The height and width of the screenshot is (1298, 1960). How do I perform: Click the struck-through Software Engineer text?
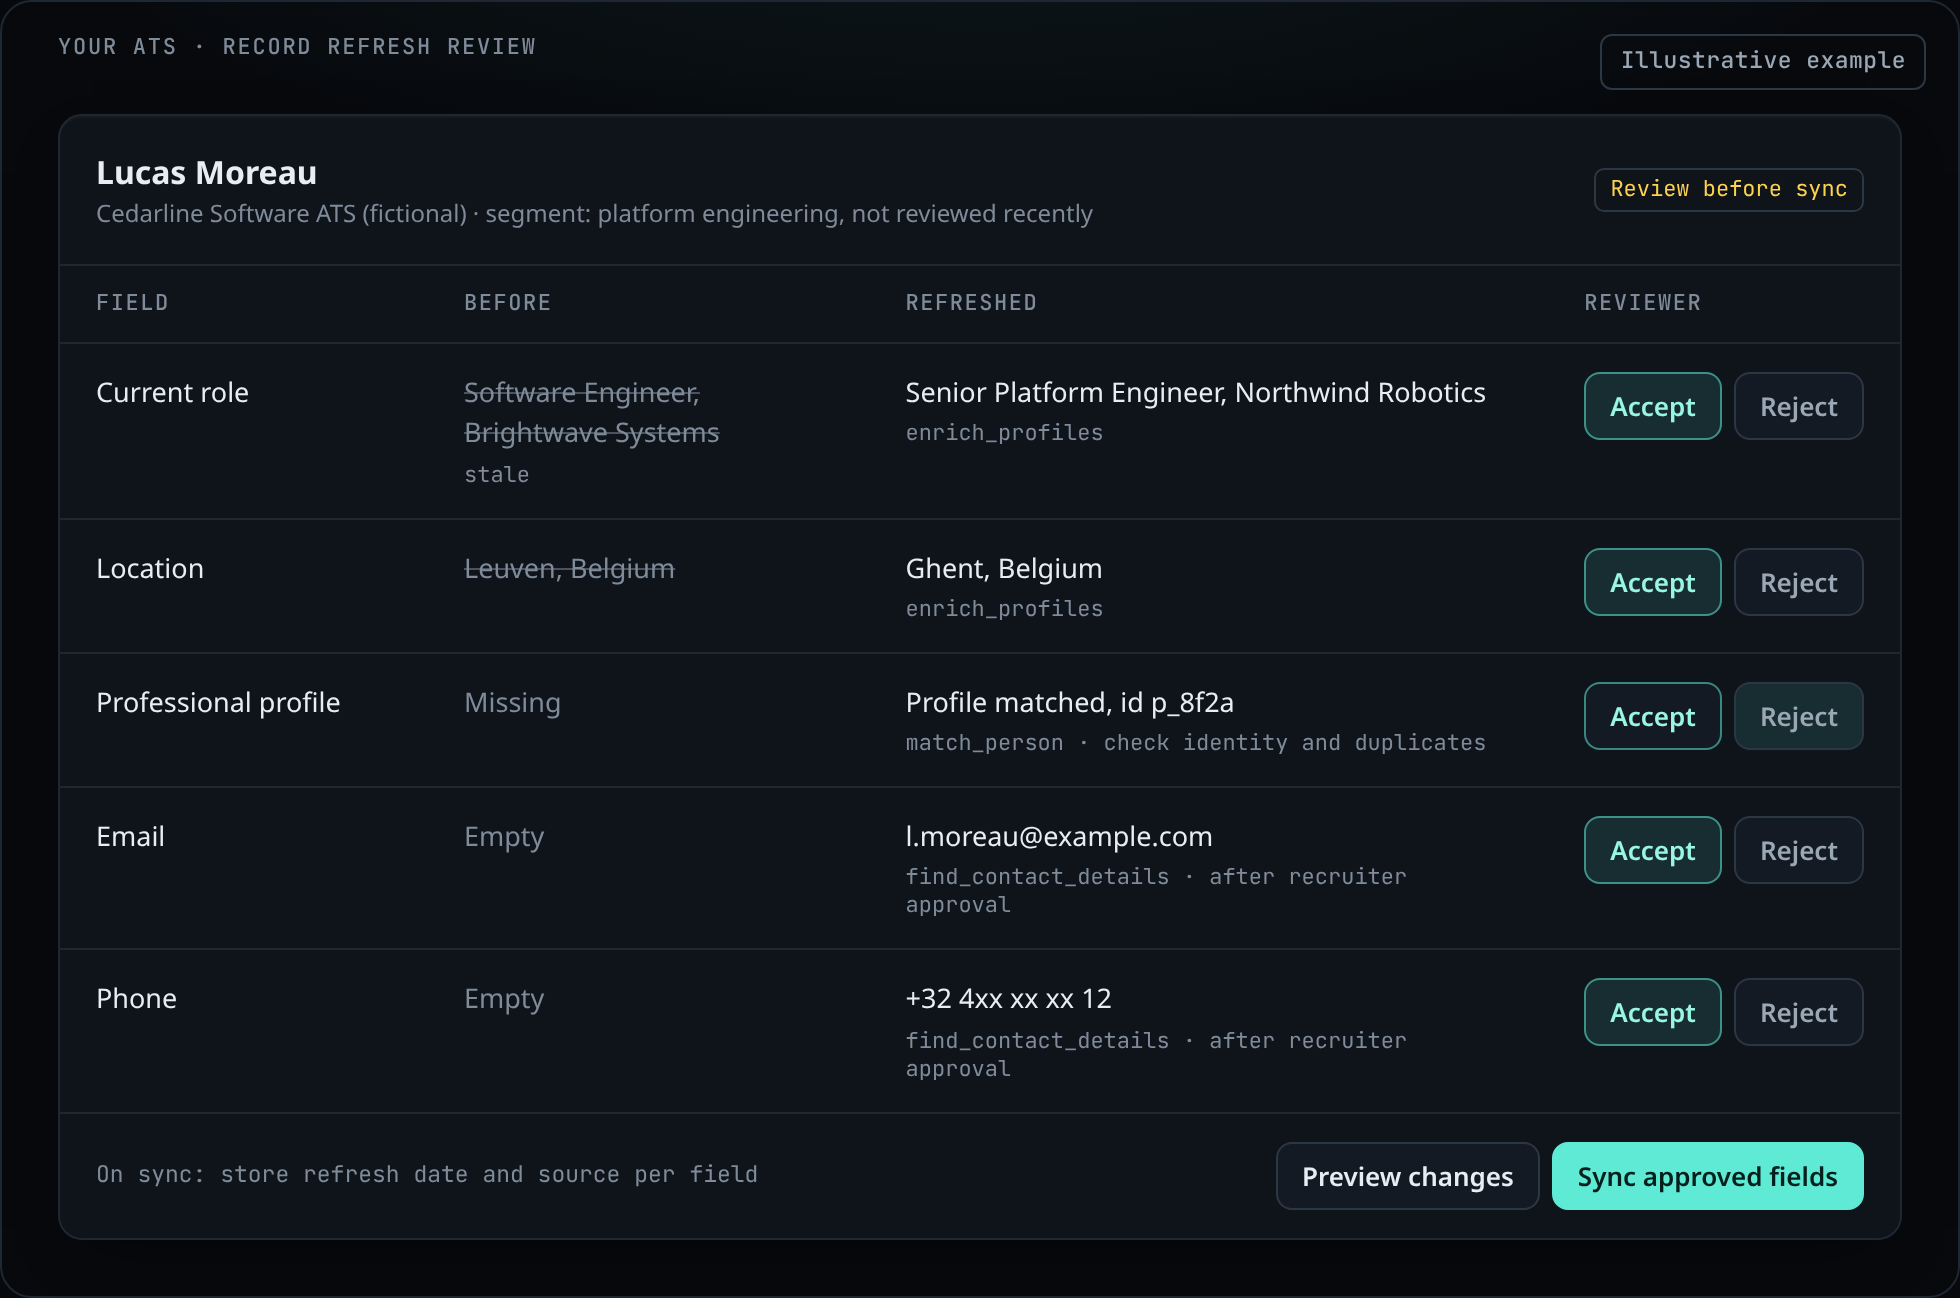coord(582,392)
